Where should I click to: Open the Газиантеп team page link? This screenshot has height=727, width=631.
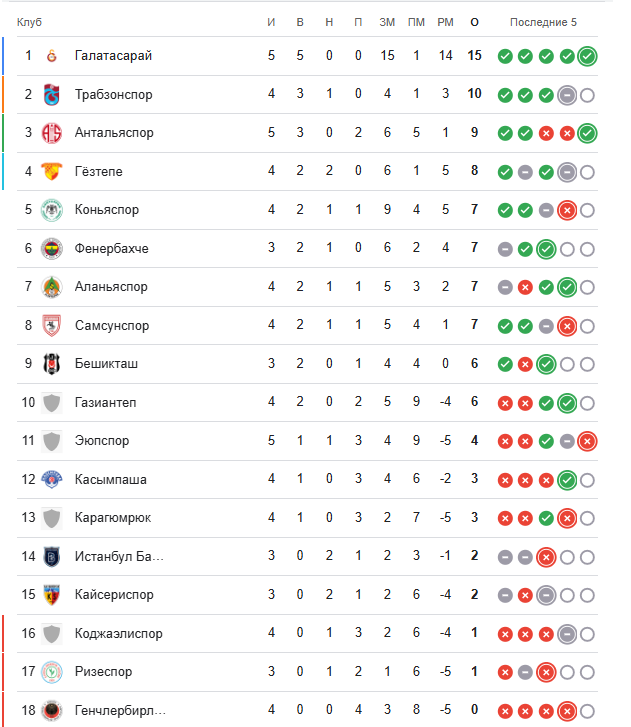105,402
